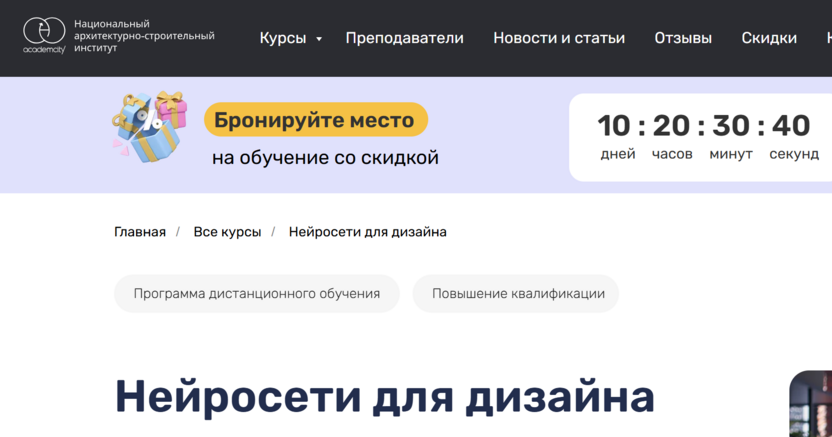Click the дней label under countdown
Image resolution: width=832 pixels, height=437 pixels.
618,154
